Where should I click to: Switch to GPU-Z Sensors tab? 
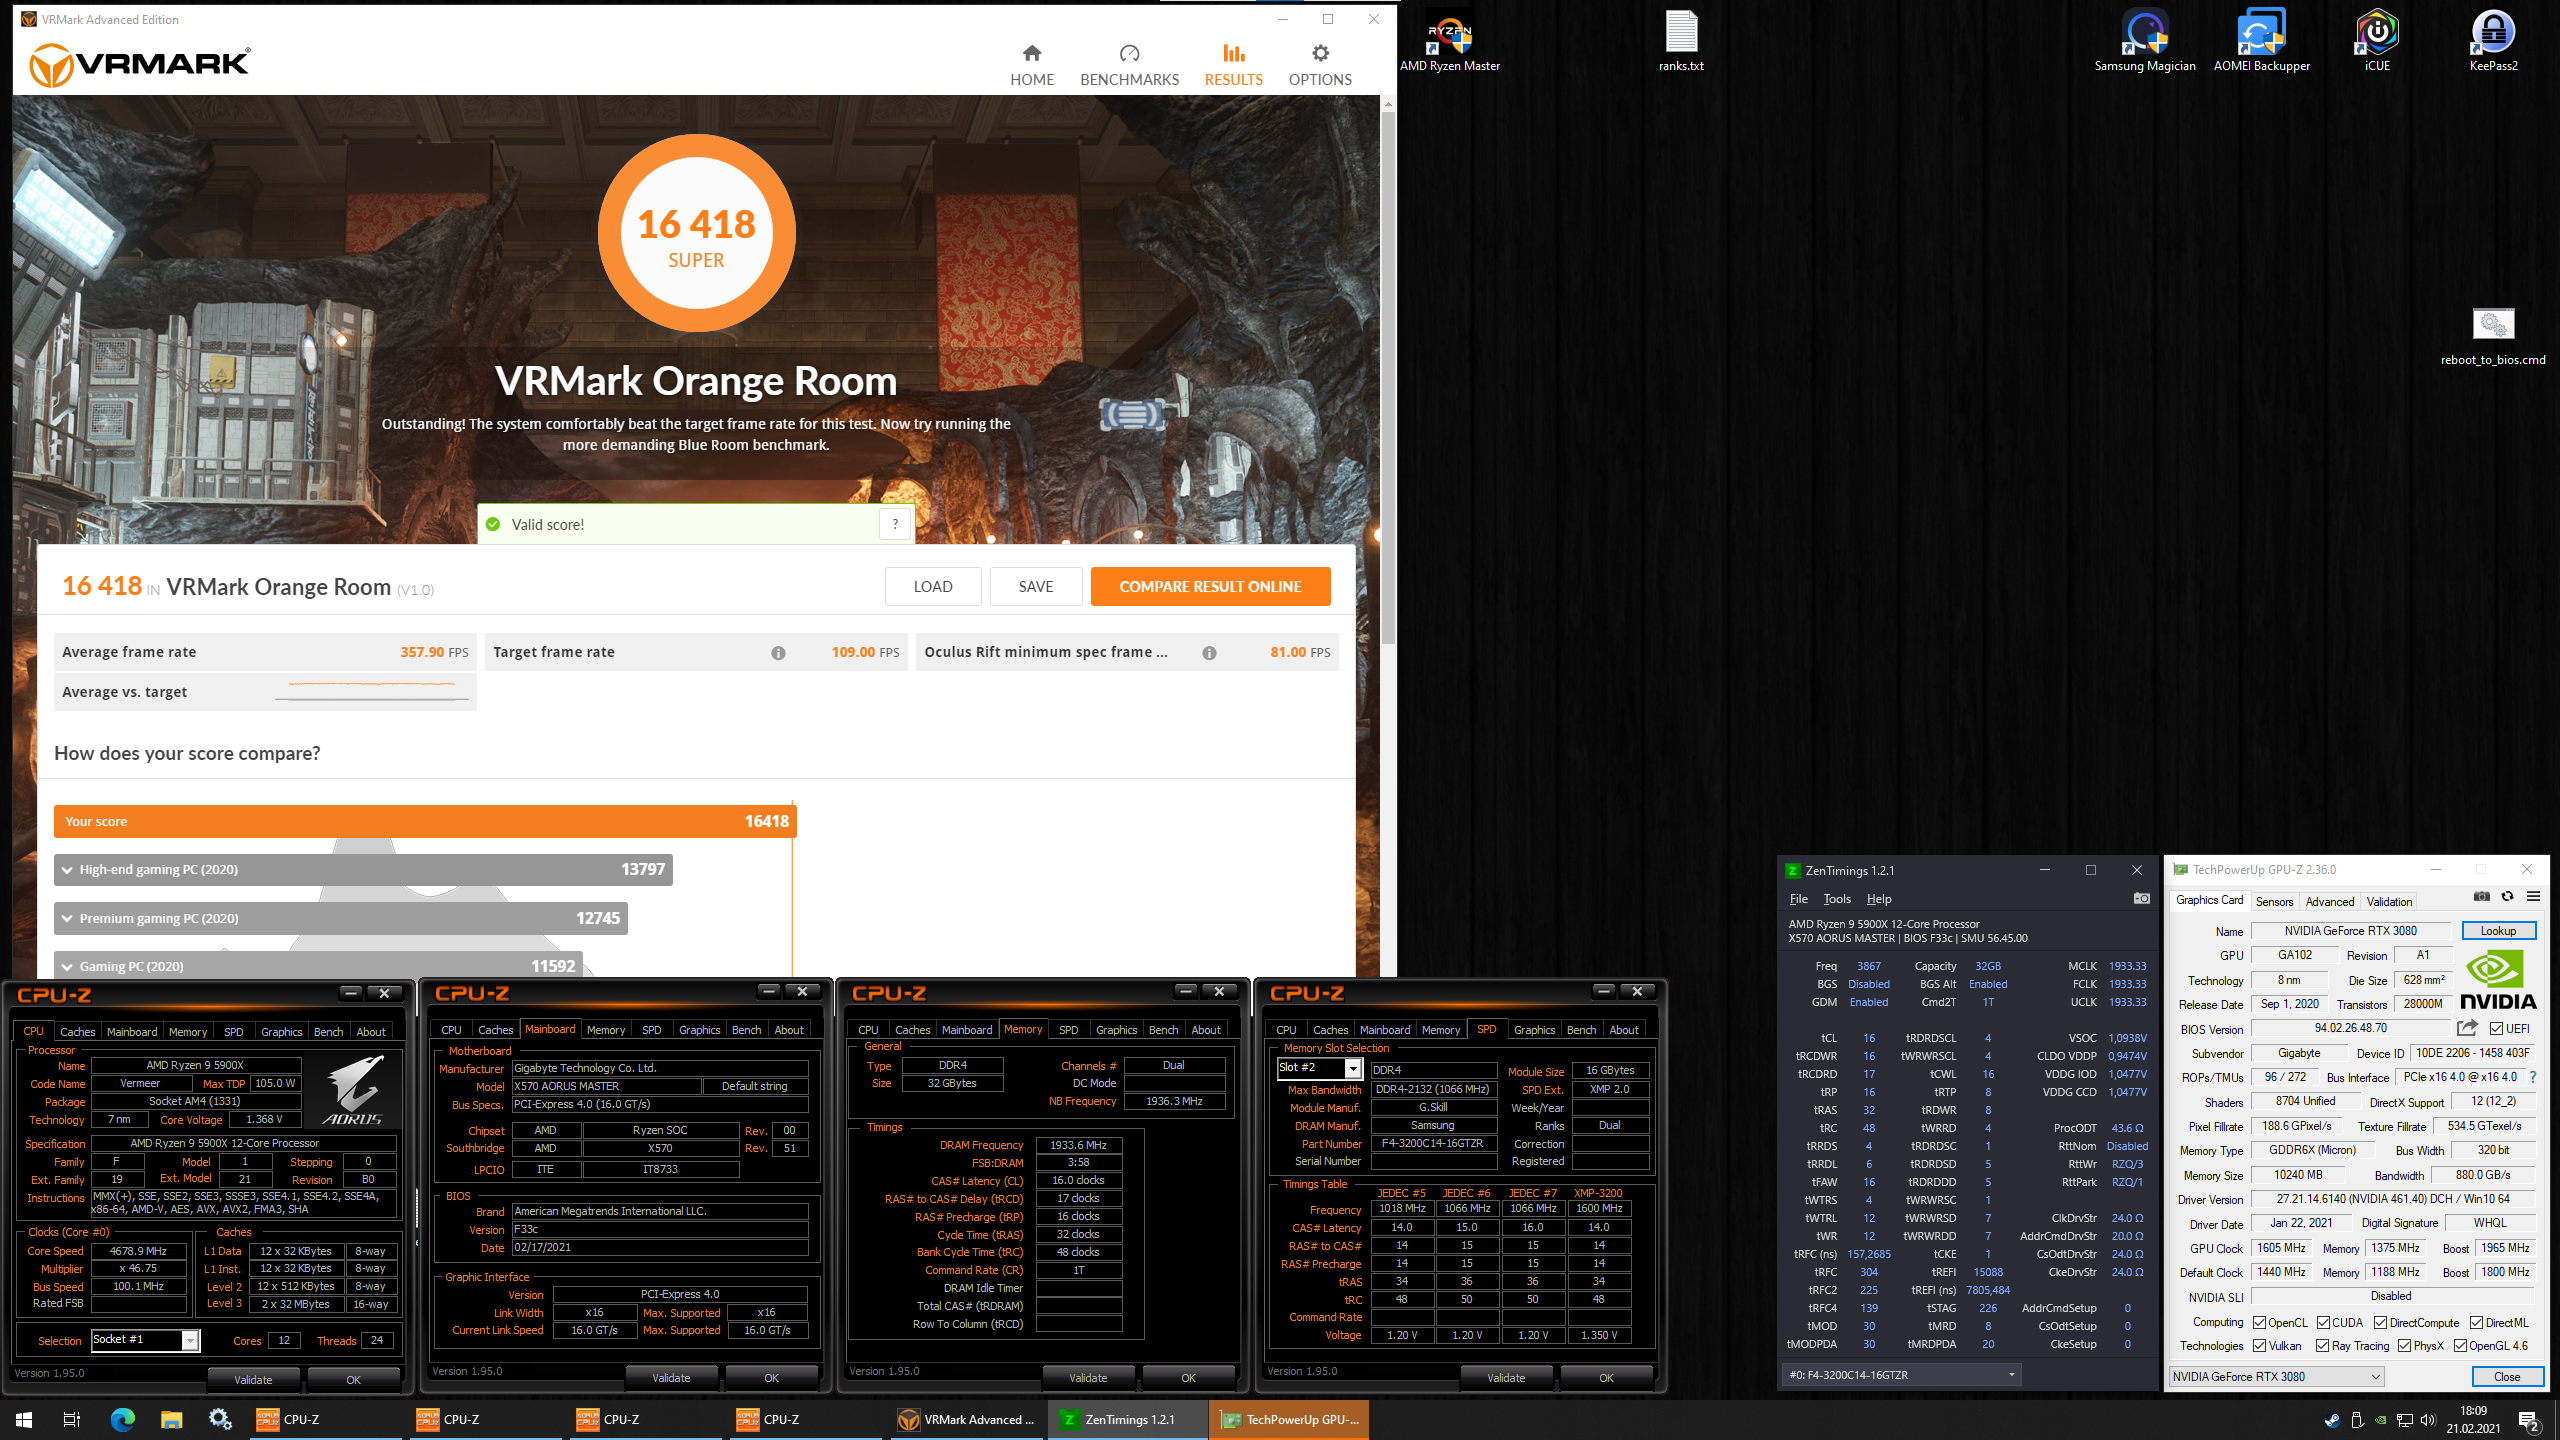(x=2274, y=901)
